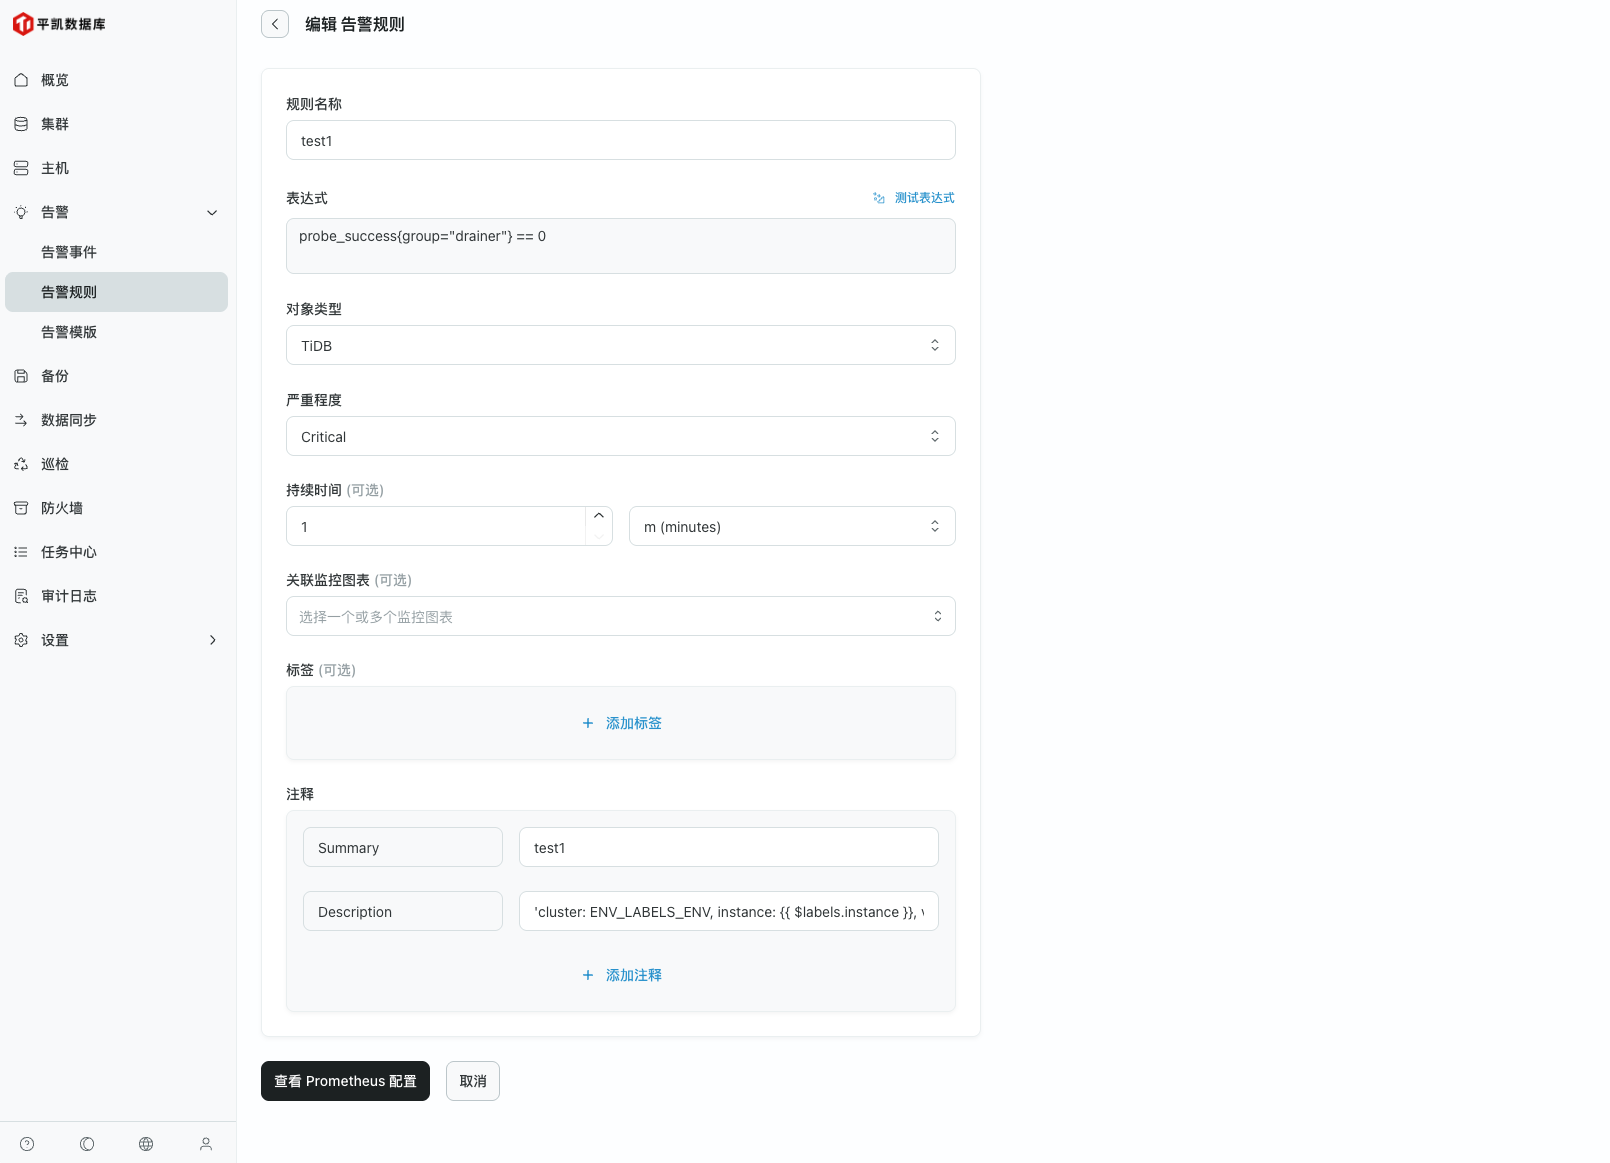Open the help icon in bottom bar
Screen dimensions: 1610x1163
pyautogui.click(x=27, y=1144)
